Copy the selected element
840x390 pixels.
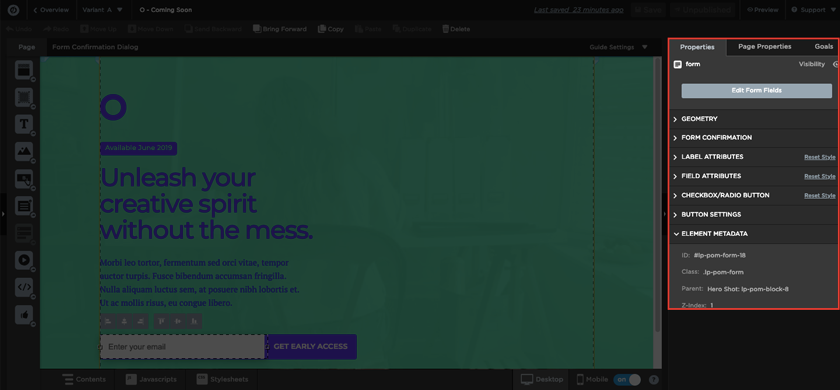331,29
